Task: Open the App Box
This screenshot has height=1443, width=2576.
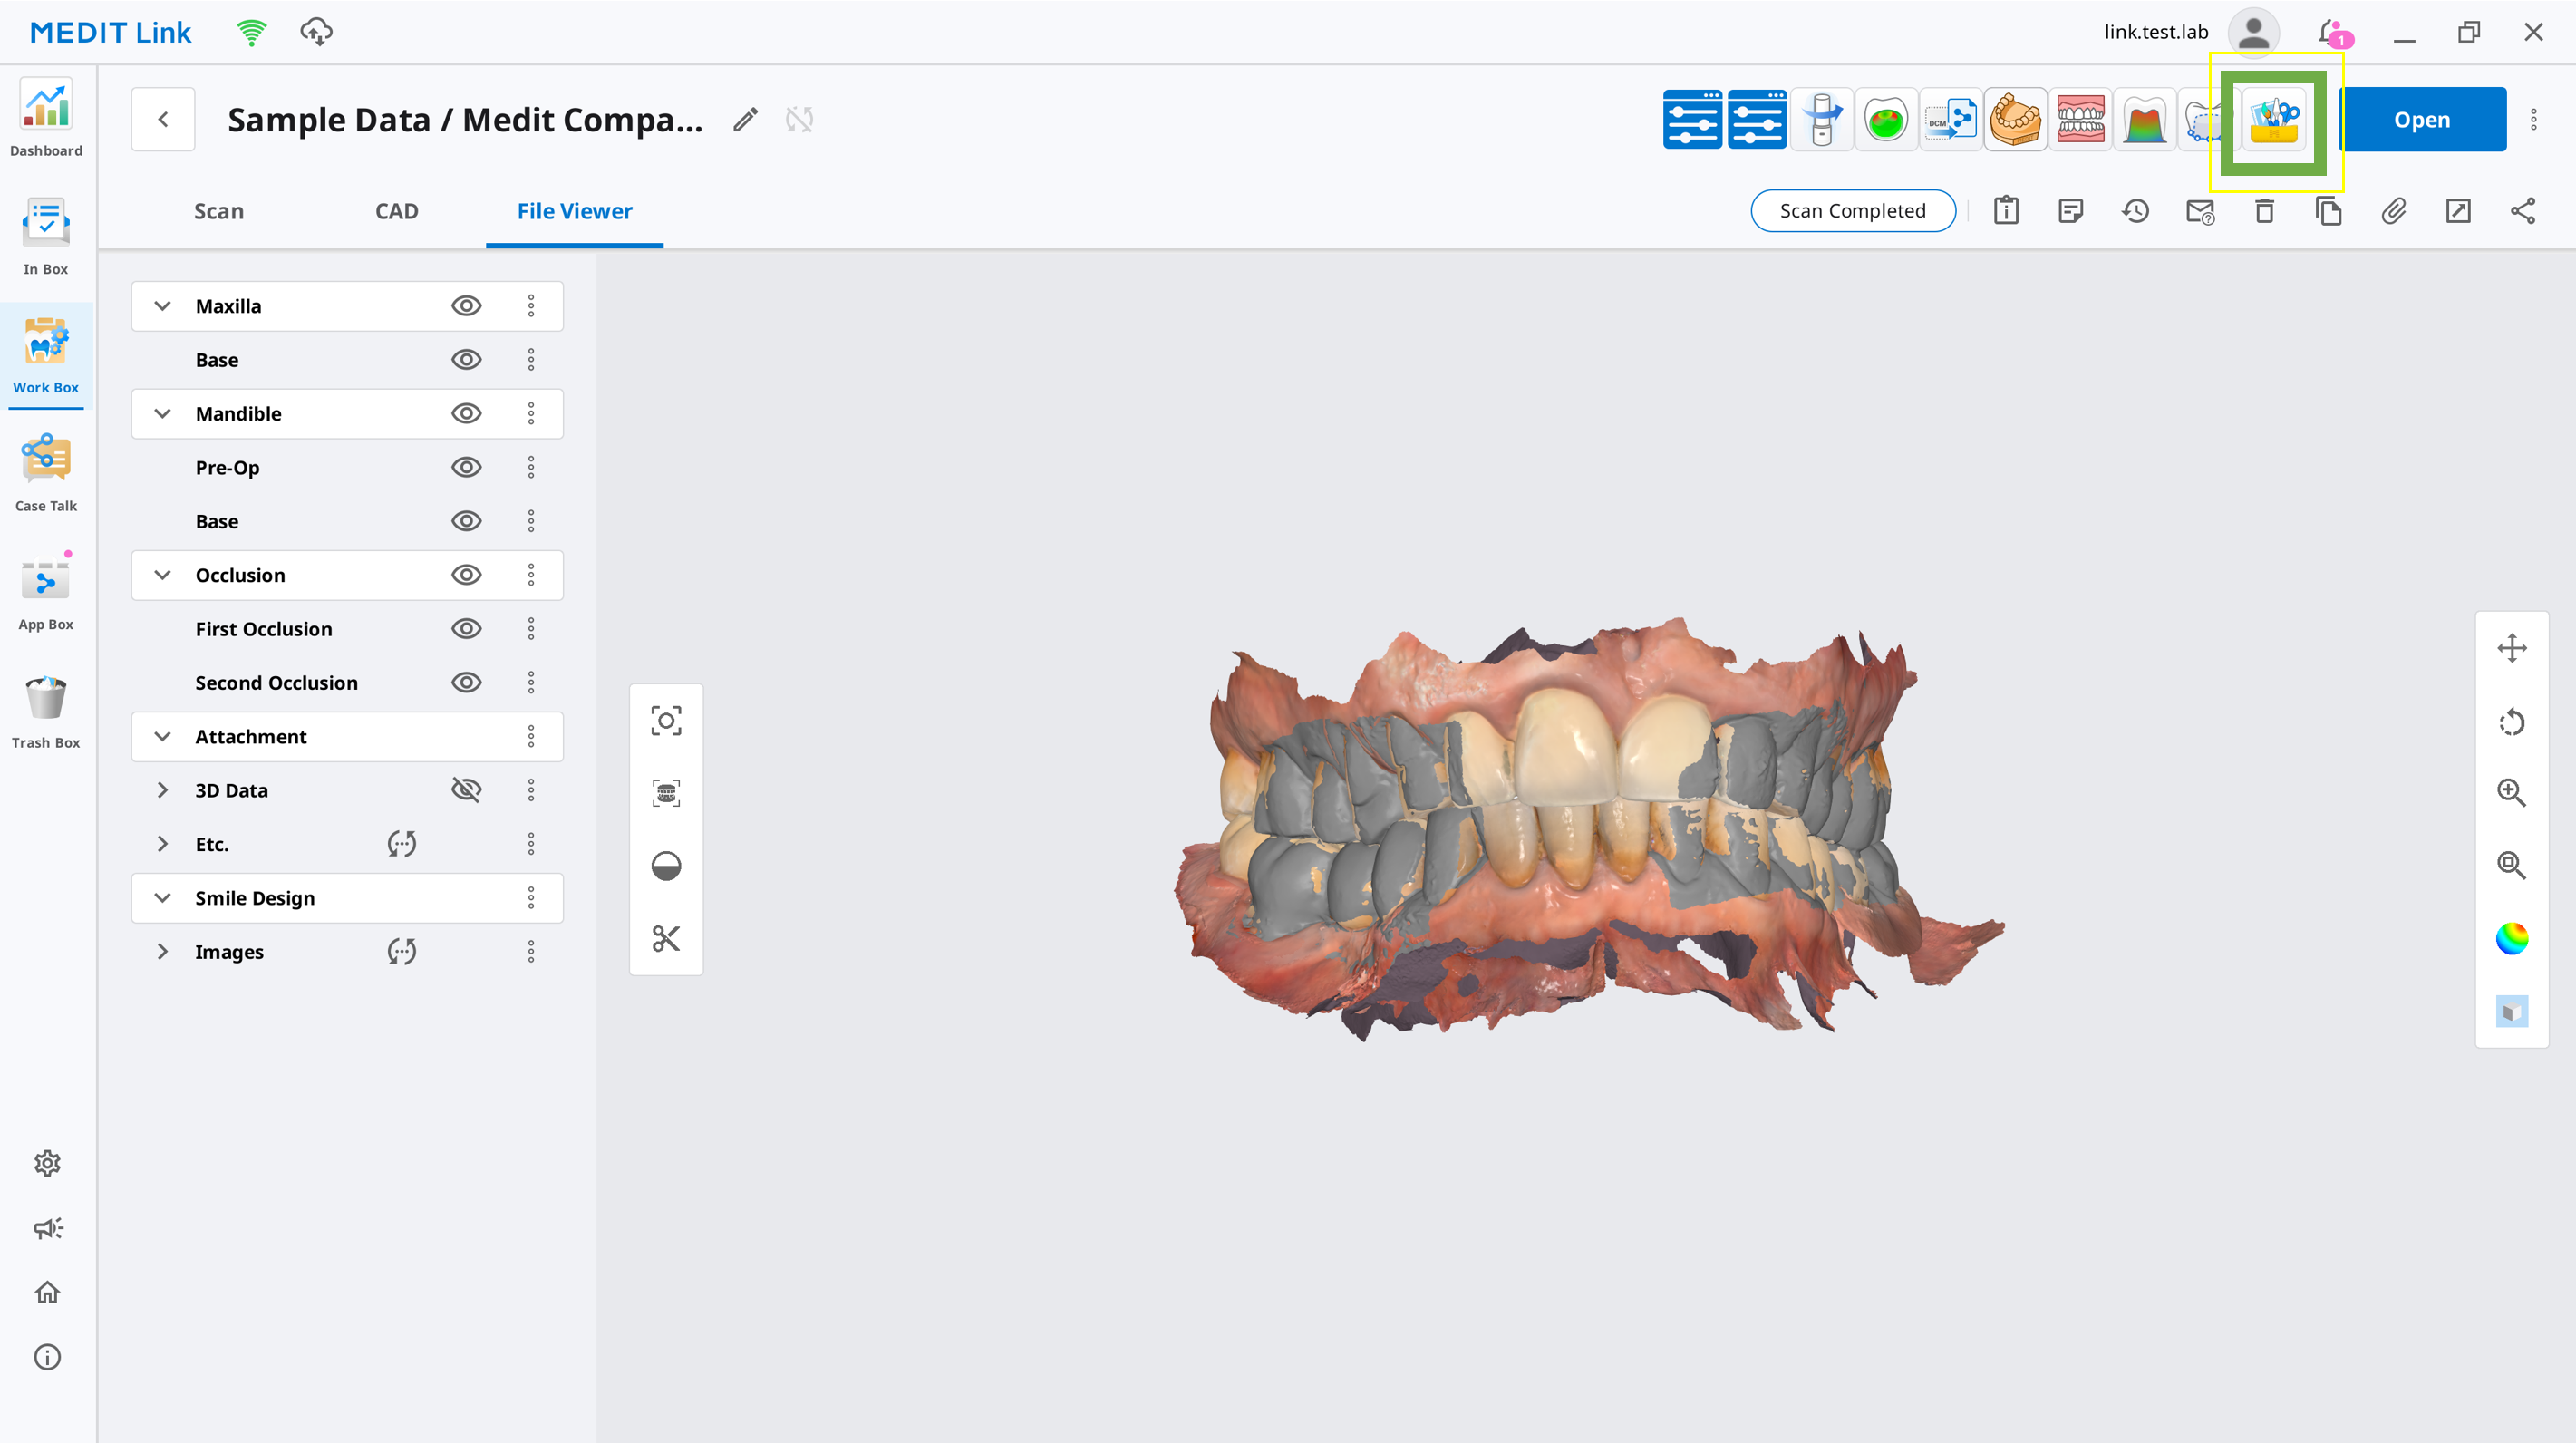Action: (46, 592)
